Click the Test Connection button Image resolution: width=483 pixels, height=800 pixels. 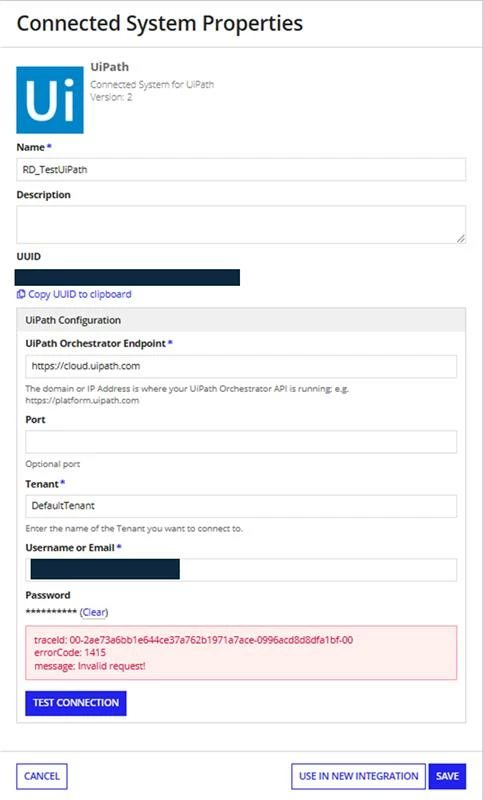point(76,703)
